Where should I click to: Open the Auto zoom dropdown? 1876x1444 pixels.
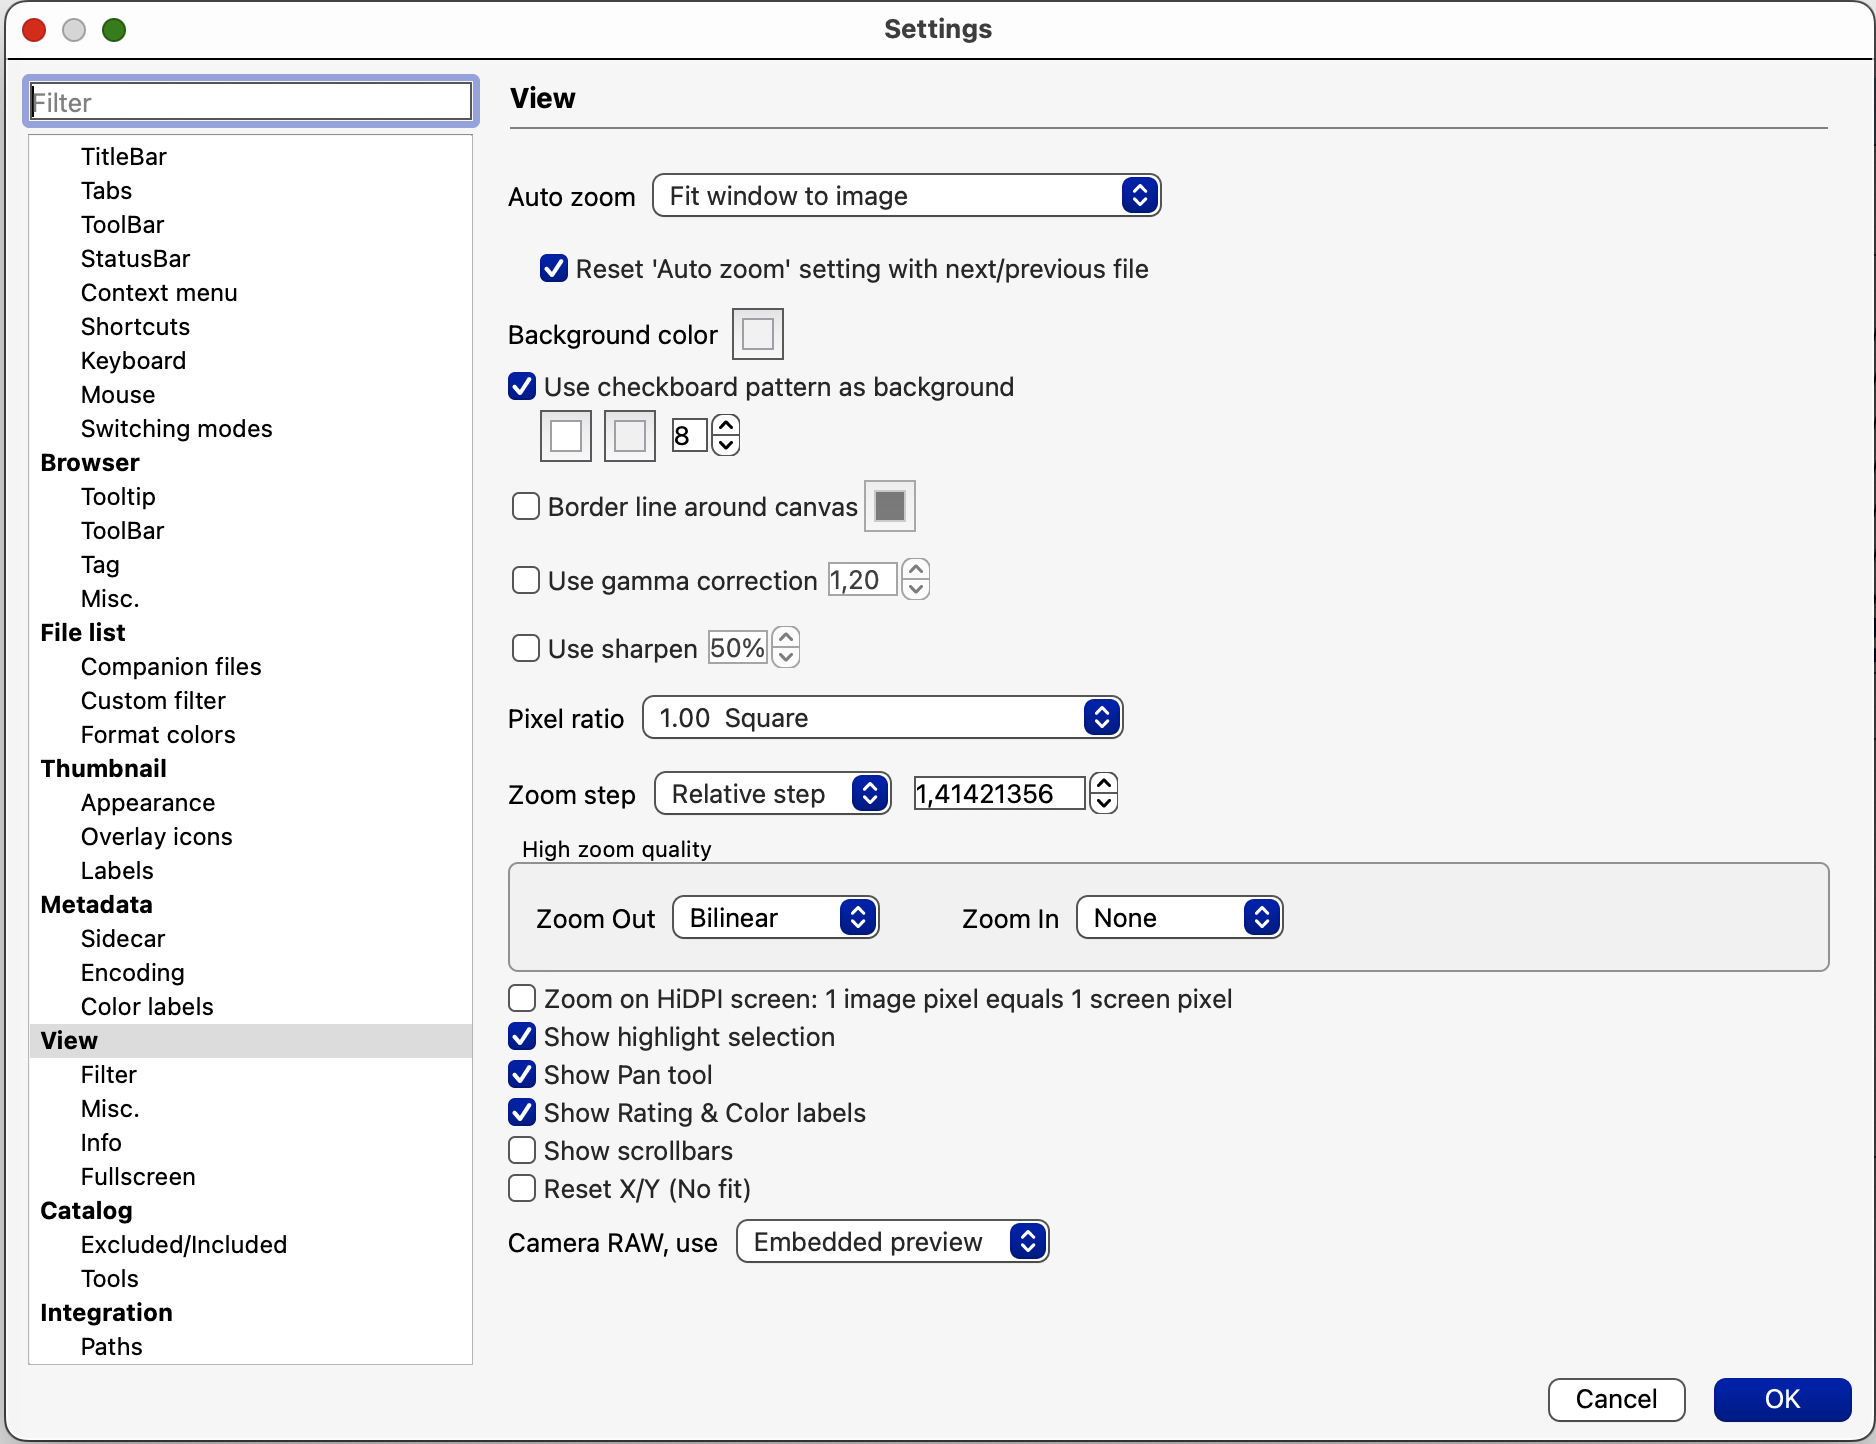pyautogui.click(x=905, y=196)
